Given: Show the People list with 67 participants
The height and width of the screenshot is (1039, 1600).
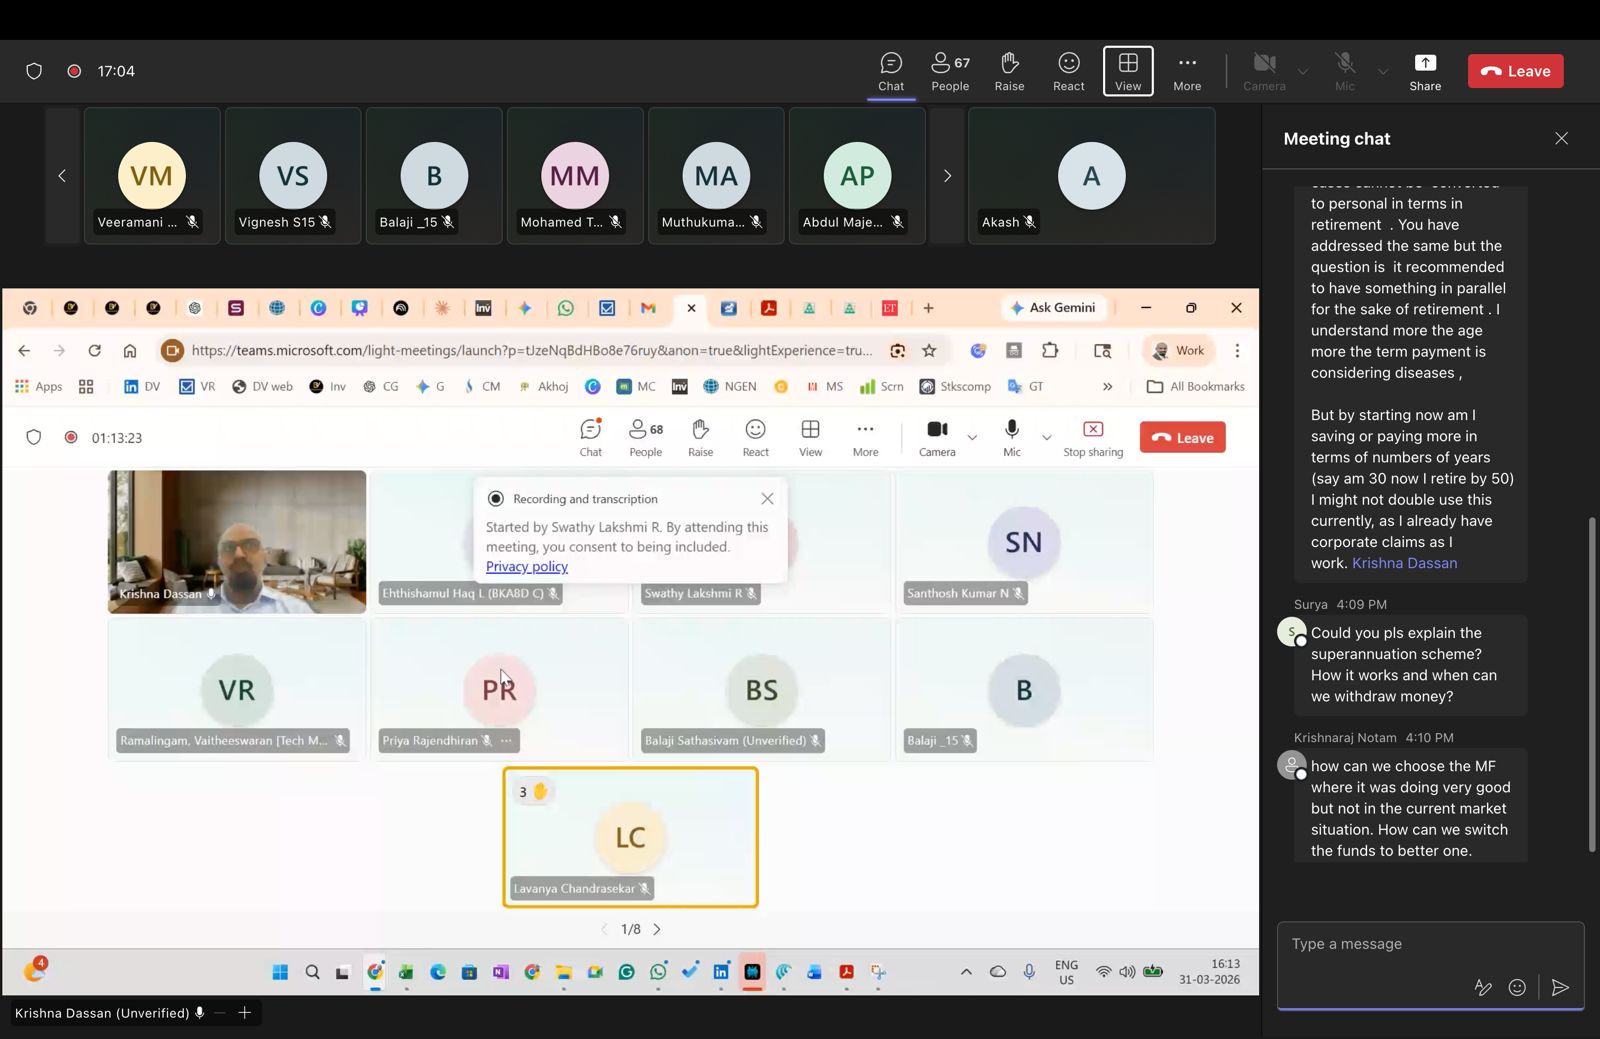Looking at the screenshot, I should (950, 71).
